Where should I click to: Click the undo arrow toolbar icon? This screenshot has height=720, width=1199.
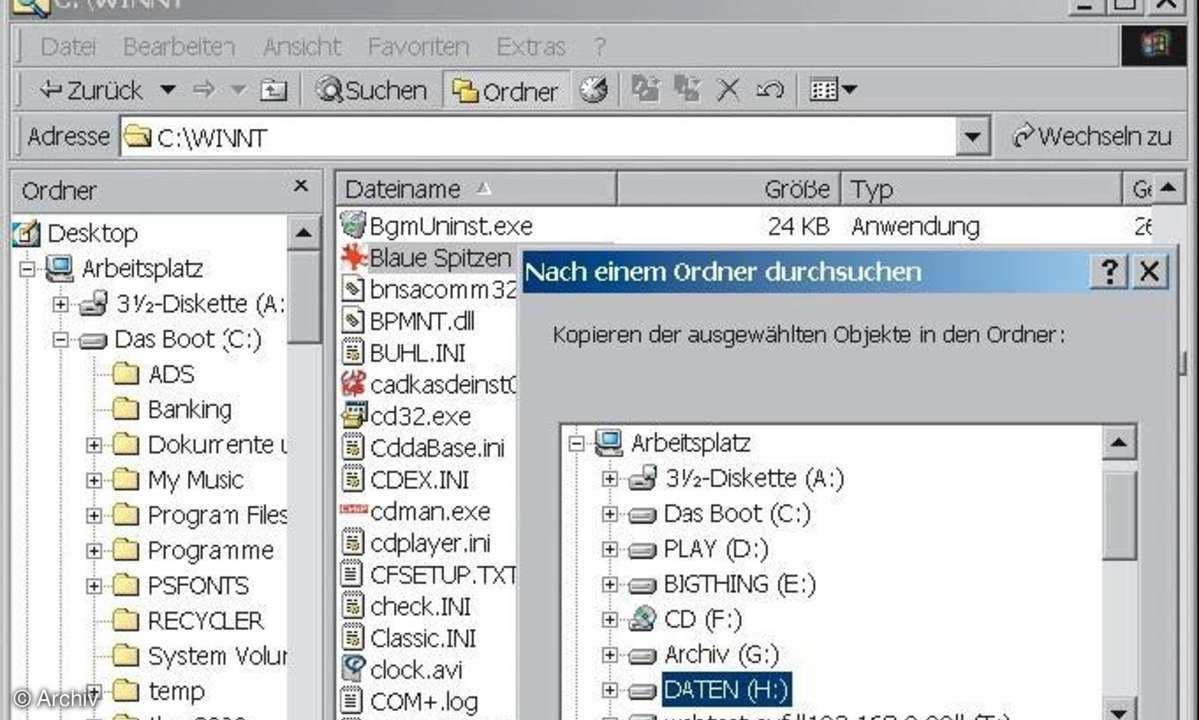[769, 90]
